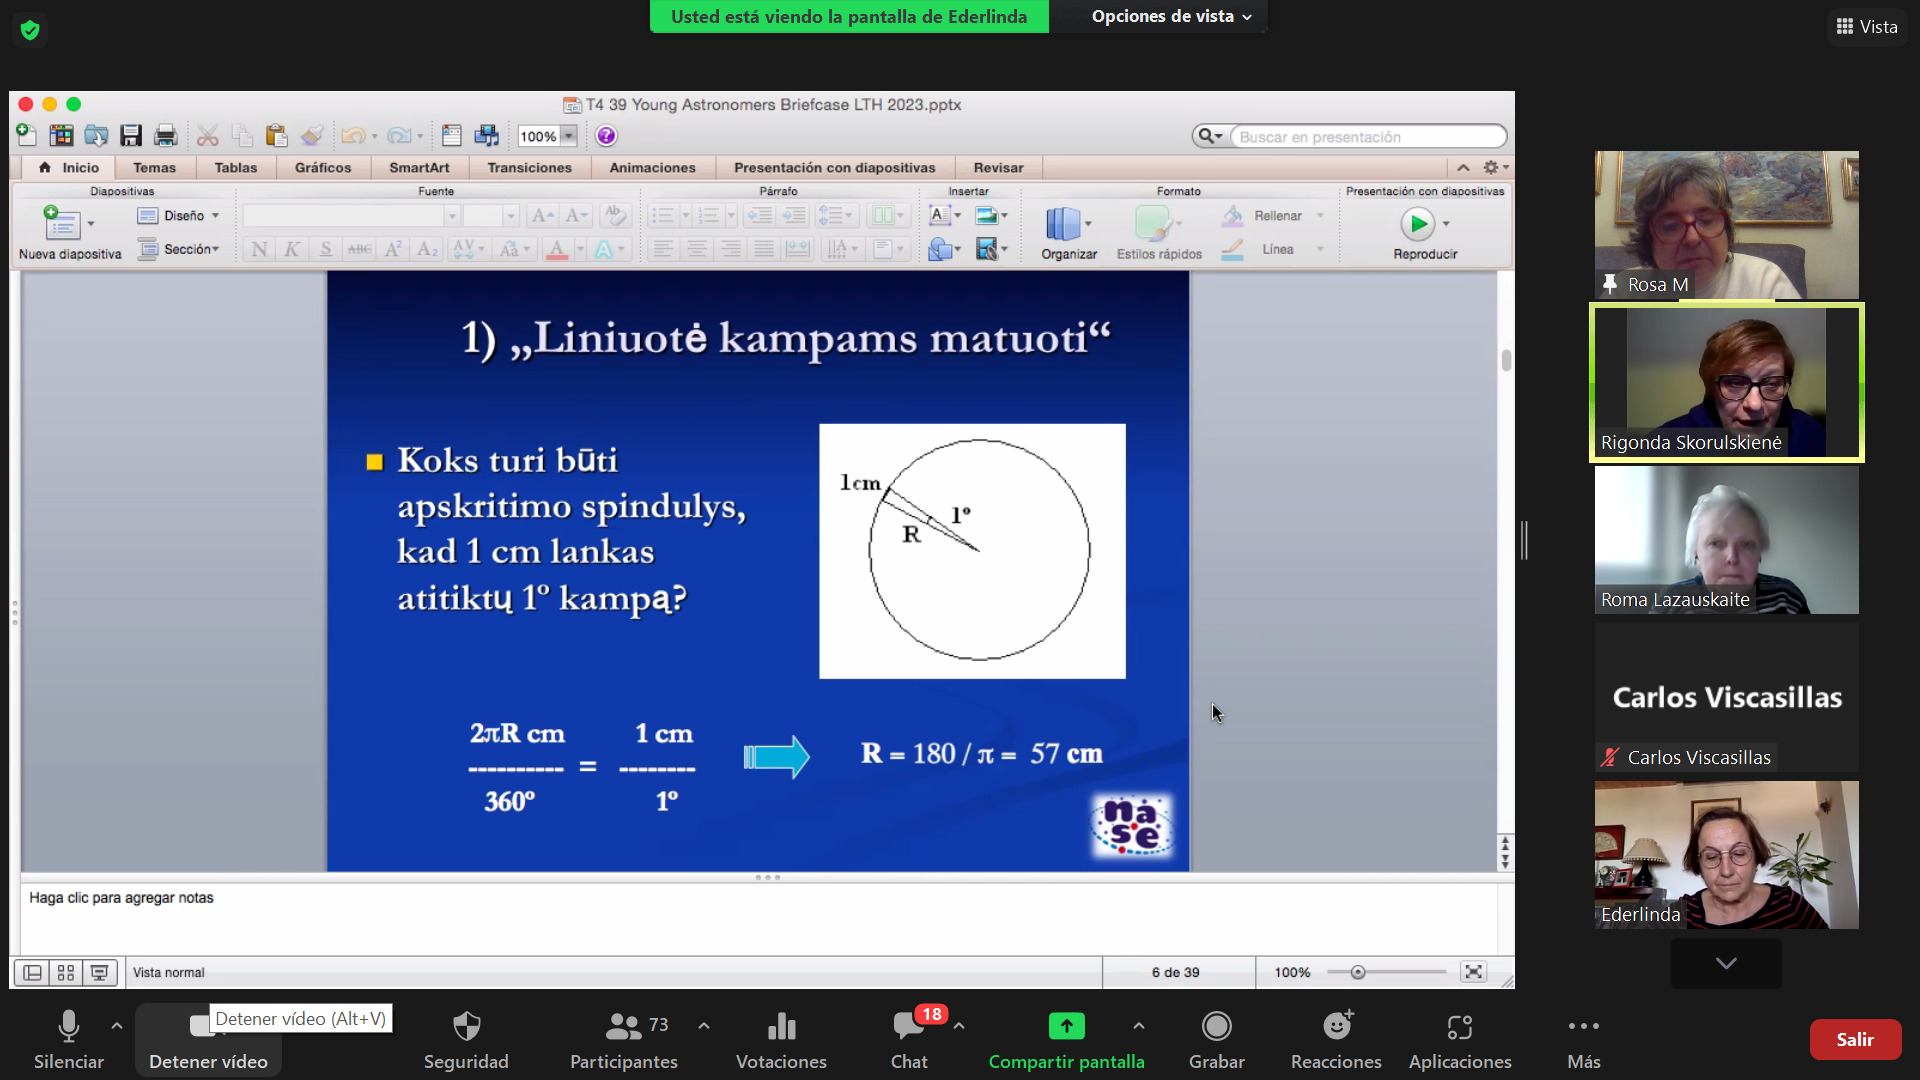Open the Revisar tab
The height and width of the screenshot is (1080, 1920).
click(998, 168)
